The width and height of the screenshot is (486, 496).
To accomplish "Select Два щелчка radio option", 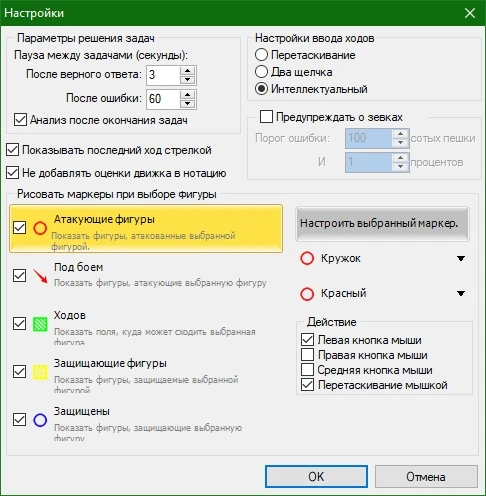I will pos(261,72).
